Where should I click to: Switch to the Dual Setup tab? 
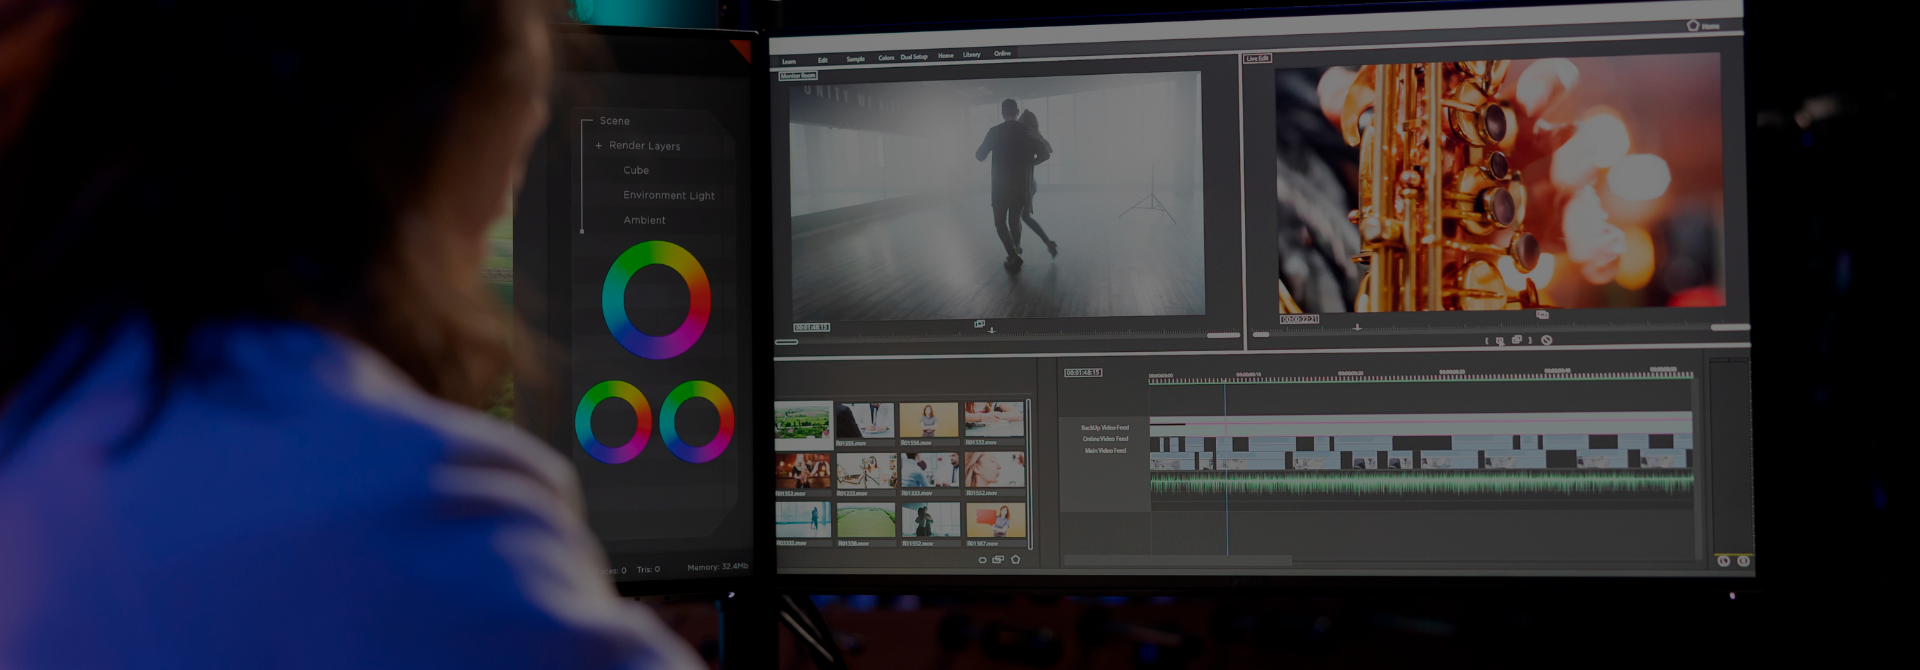coord(914,57)
